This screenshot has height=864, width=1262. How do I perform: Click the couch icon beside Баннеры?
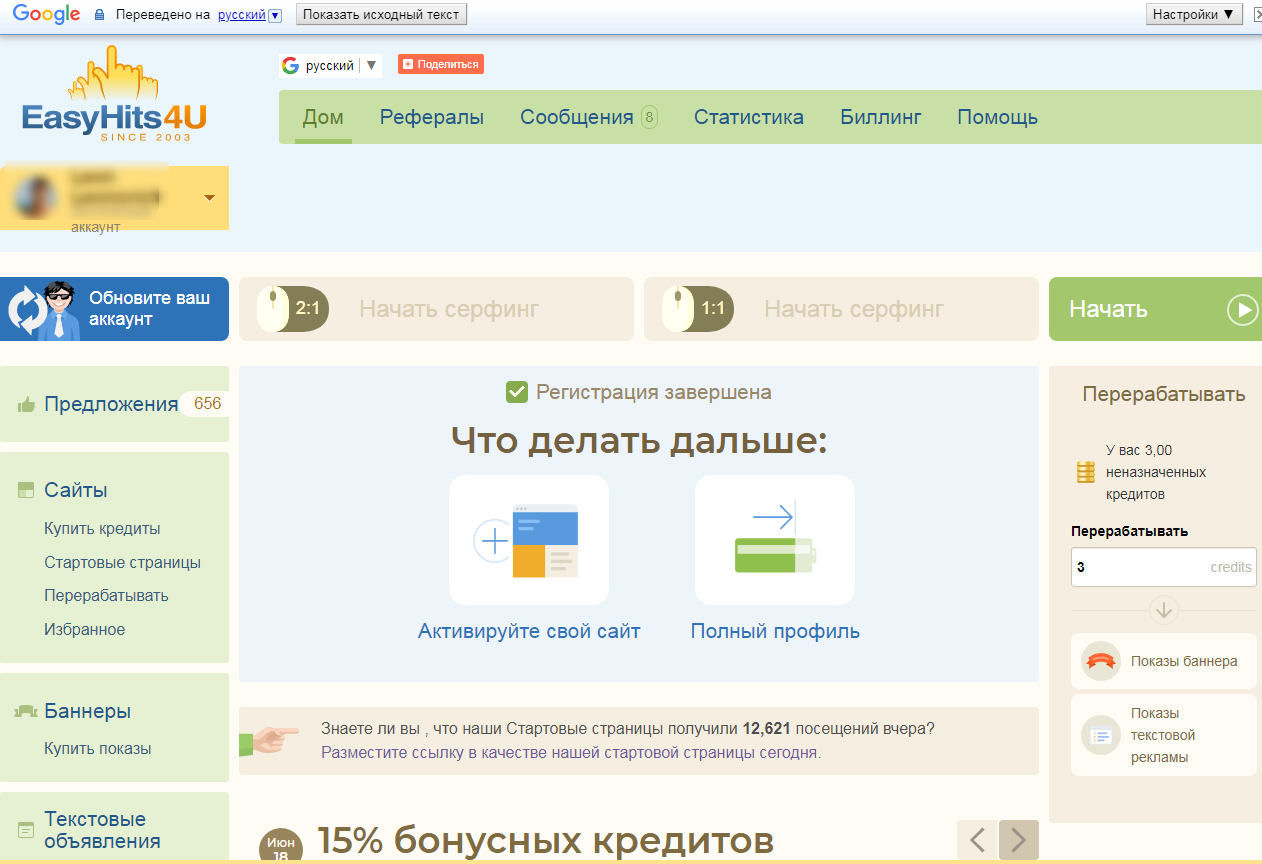click(26, 711)
